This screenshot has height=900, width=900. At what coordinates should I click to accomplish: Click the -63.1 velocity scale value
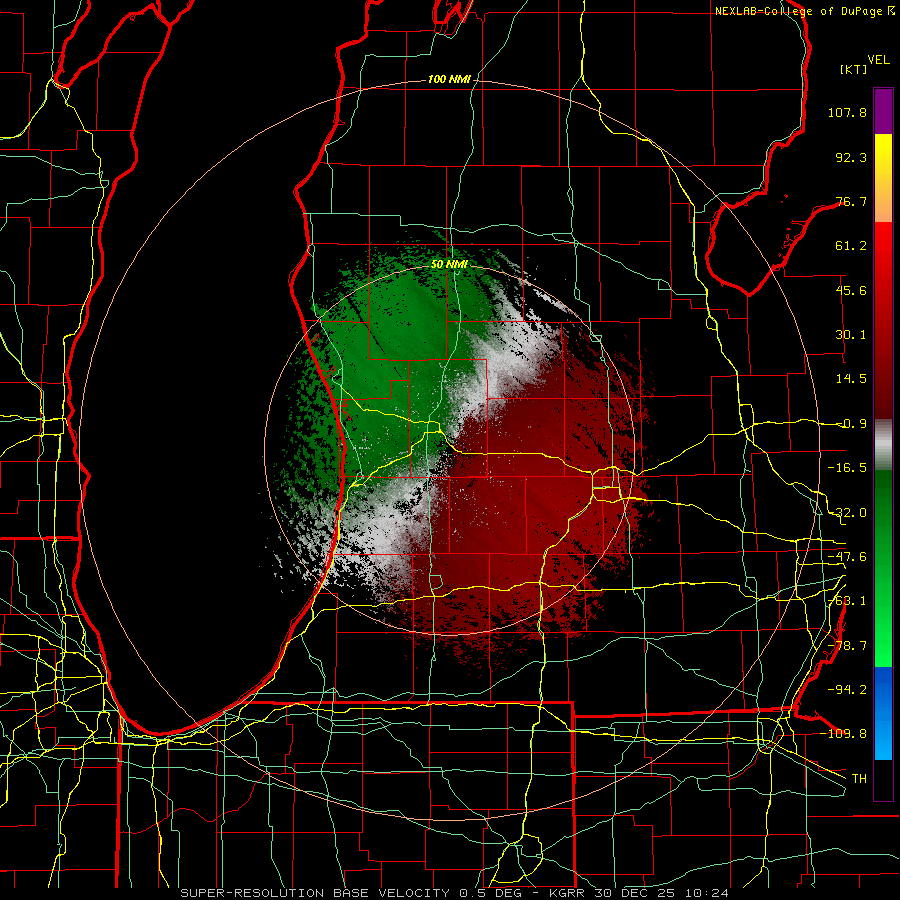(x=847, y=601)
